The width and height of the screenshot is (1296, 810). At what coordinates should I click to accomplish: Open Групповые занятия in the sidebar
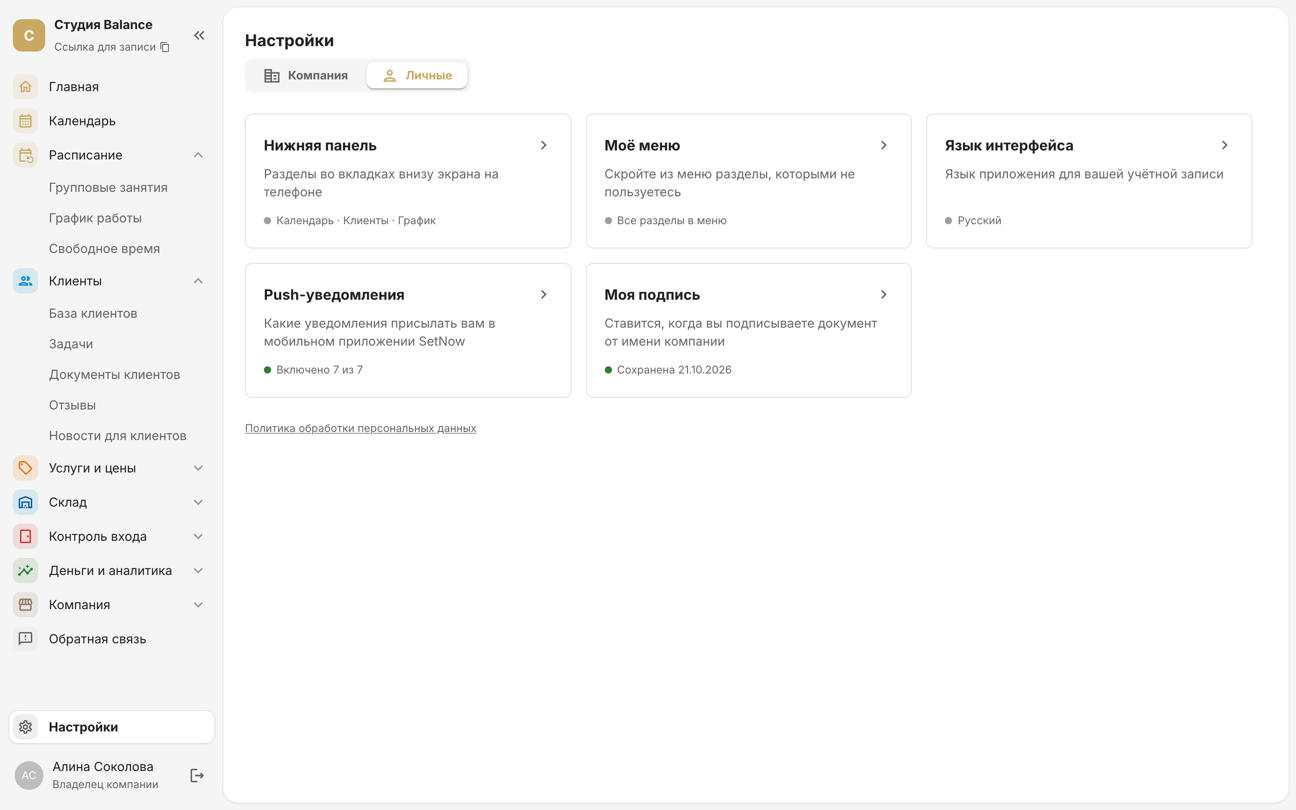108,187
